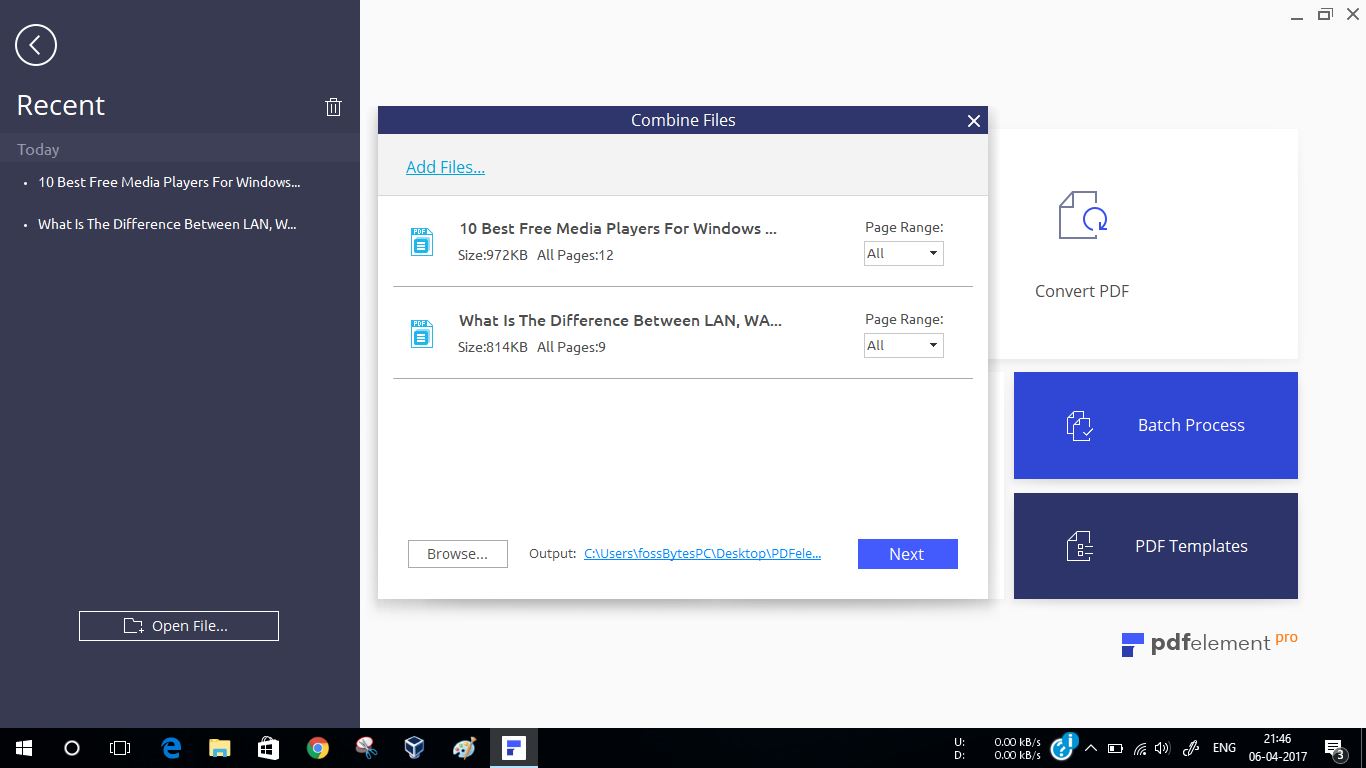
Task: Close the Combine Files dialog
Action: (x=973, y=121)
